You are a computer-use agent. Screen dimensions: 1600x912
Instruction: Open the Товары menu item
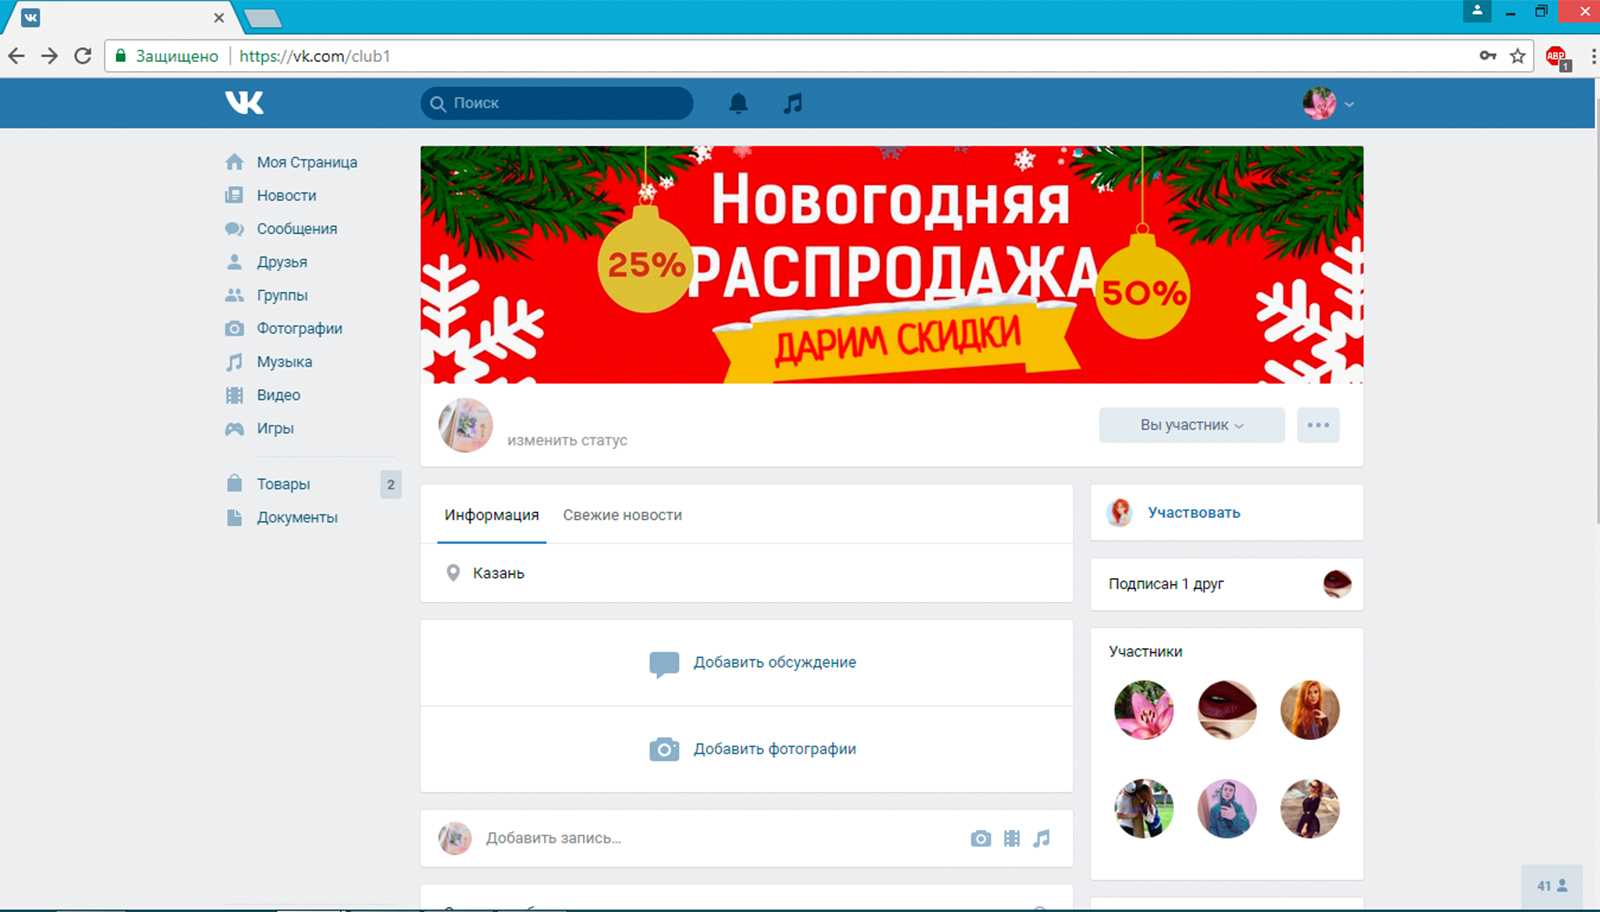click(x=283, y=484)
